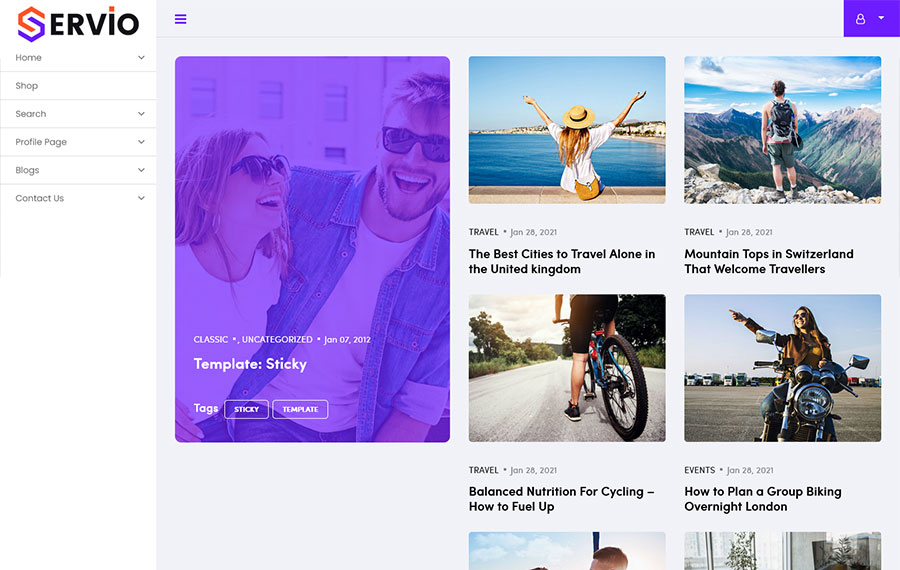Select the Blogs menu item

[x=27, y=170]
